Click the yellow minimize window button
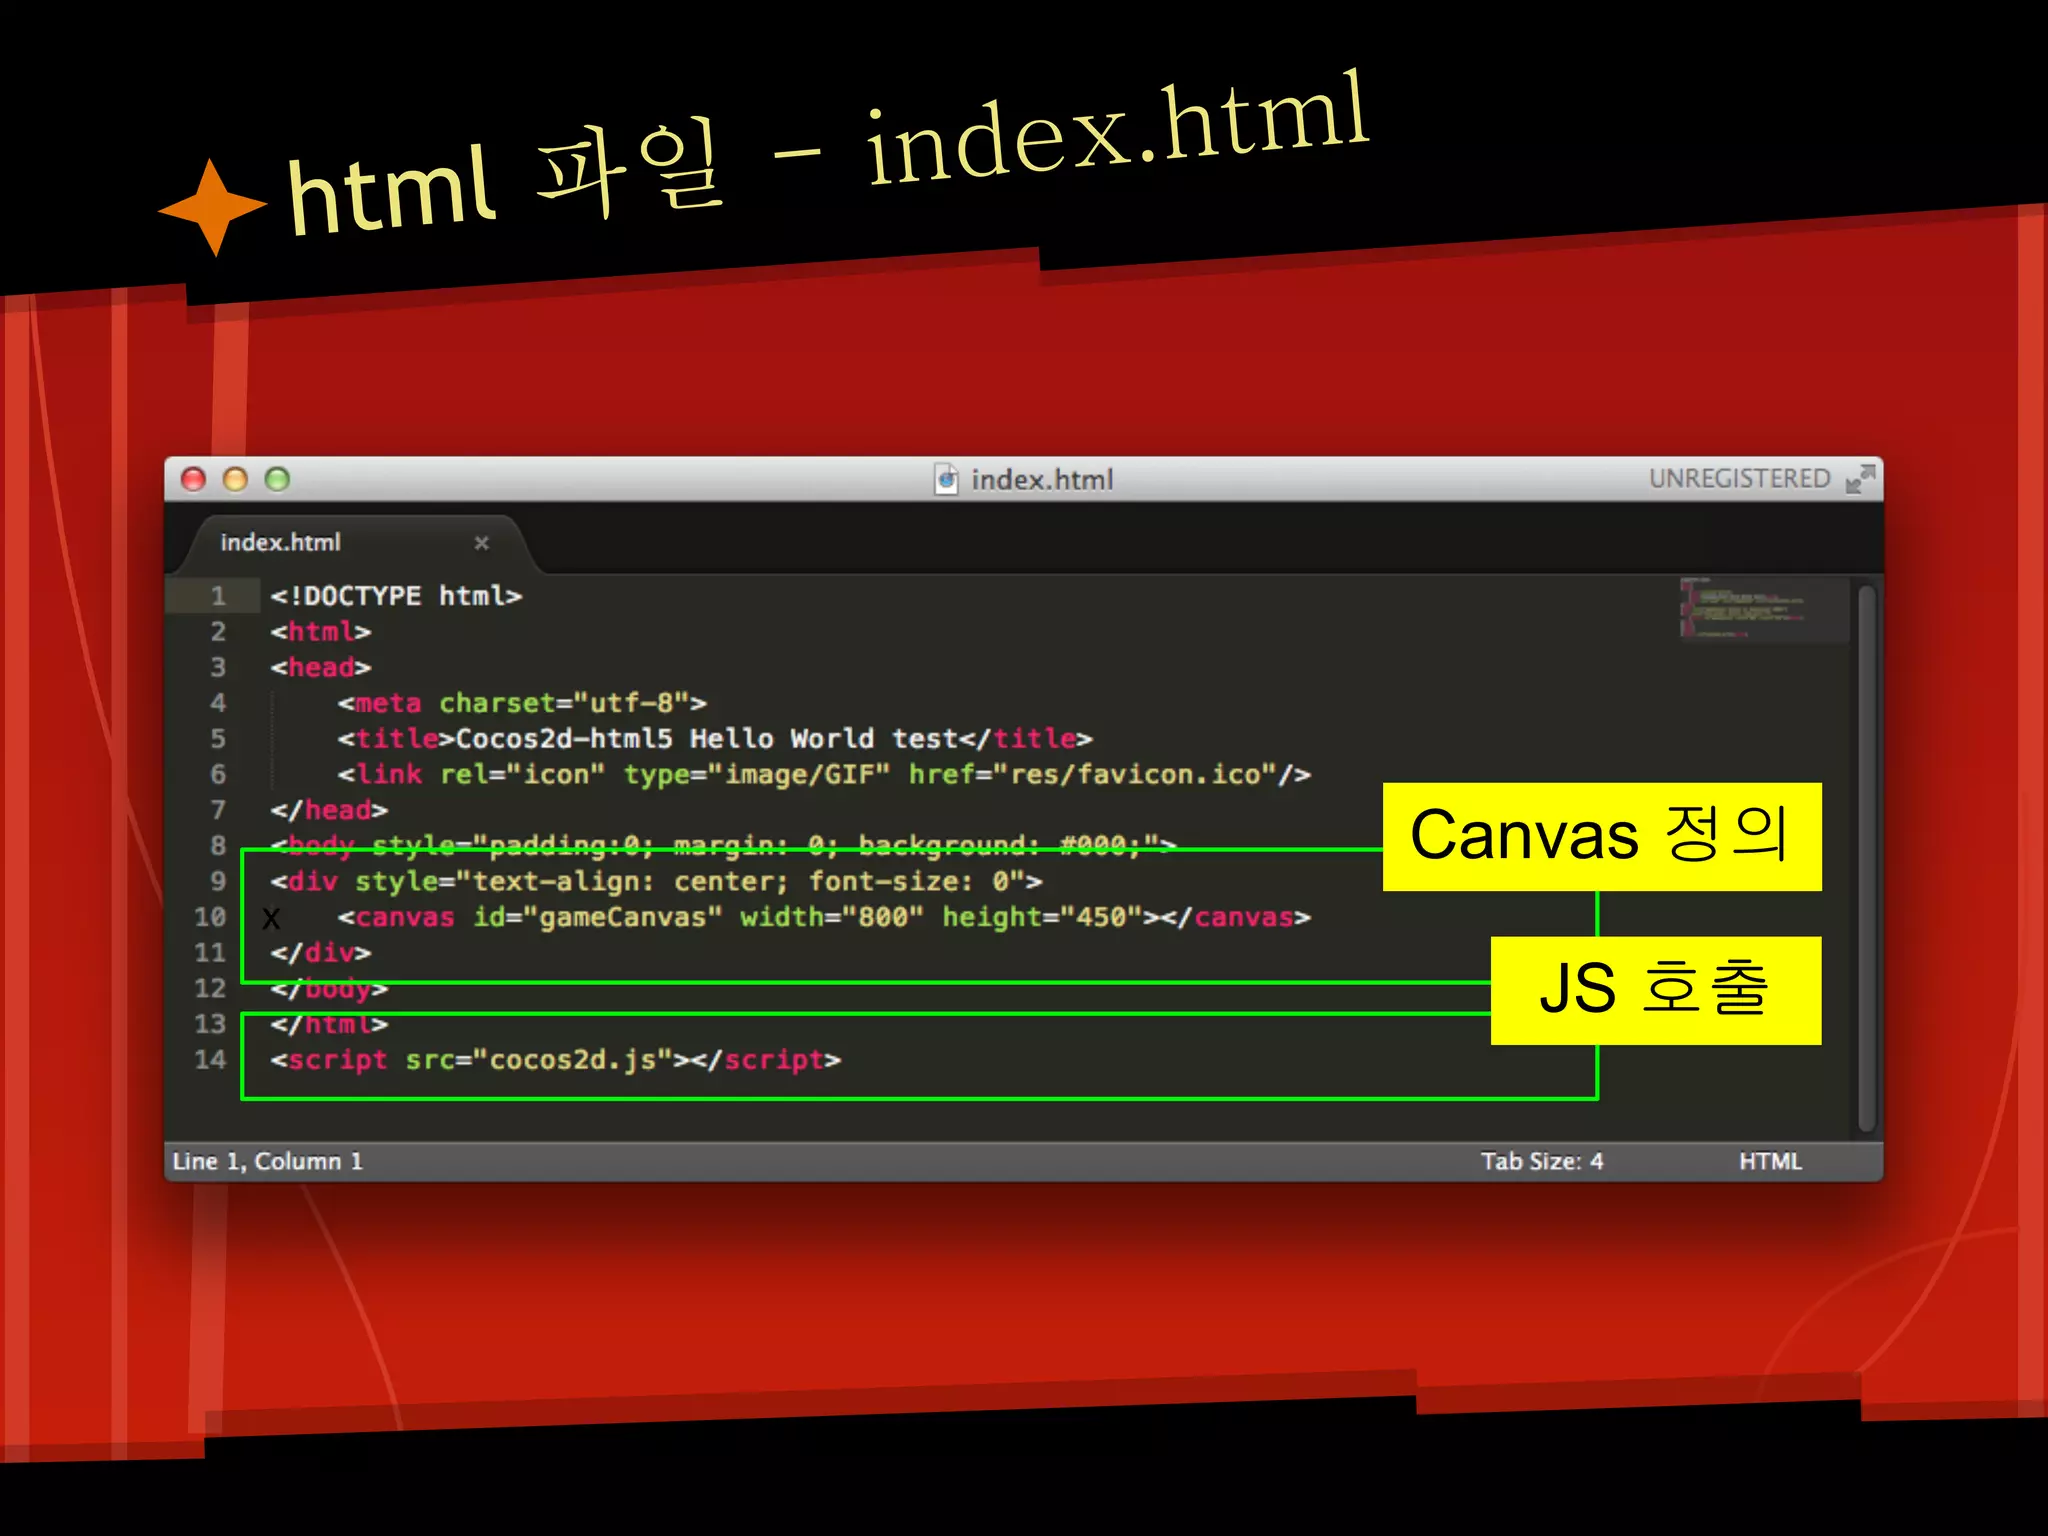The image size is (2048, 1536). click(235, 479)
